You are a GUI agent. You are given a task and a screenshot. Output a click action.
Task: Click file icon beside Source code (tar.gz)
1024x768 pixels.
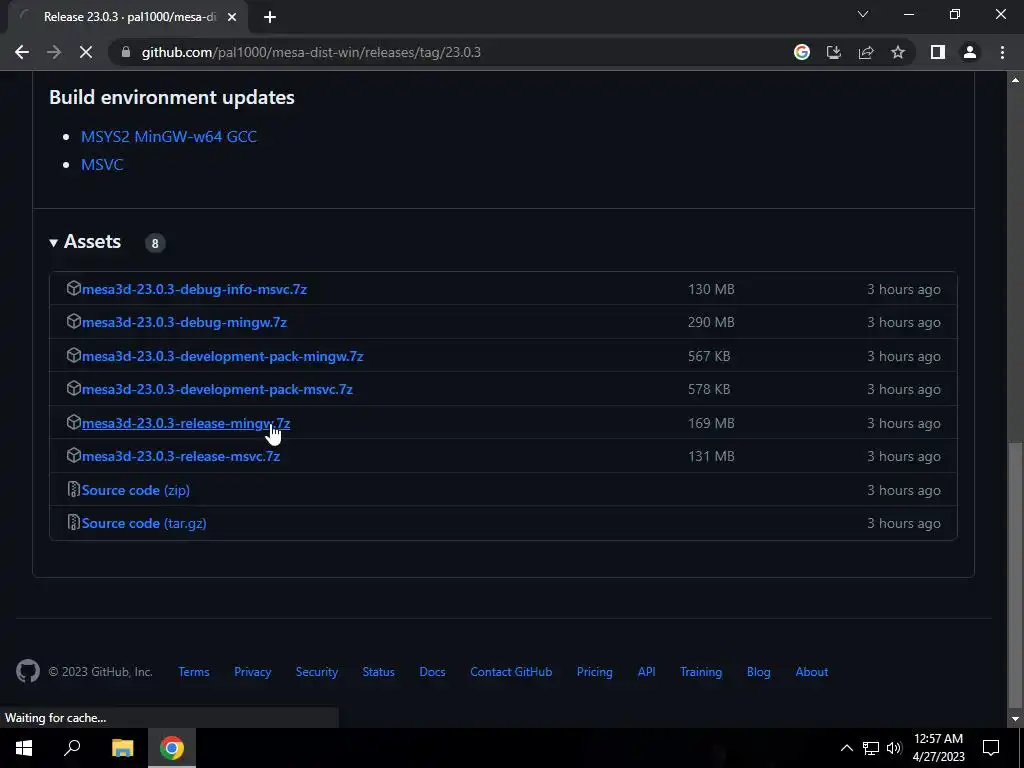tap(73, 522)
